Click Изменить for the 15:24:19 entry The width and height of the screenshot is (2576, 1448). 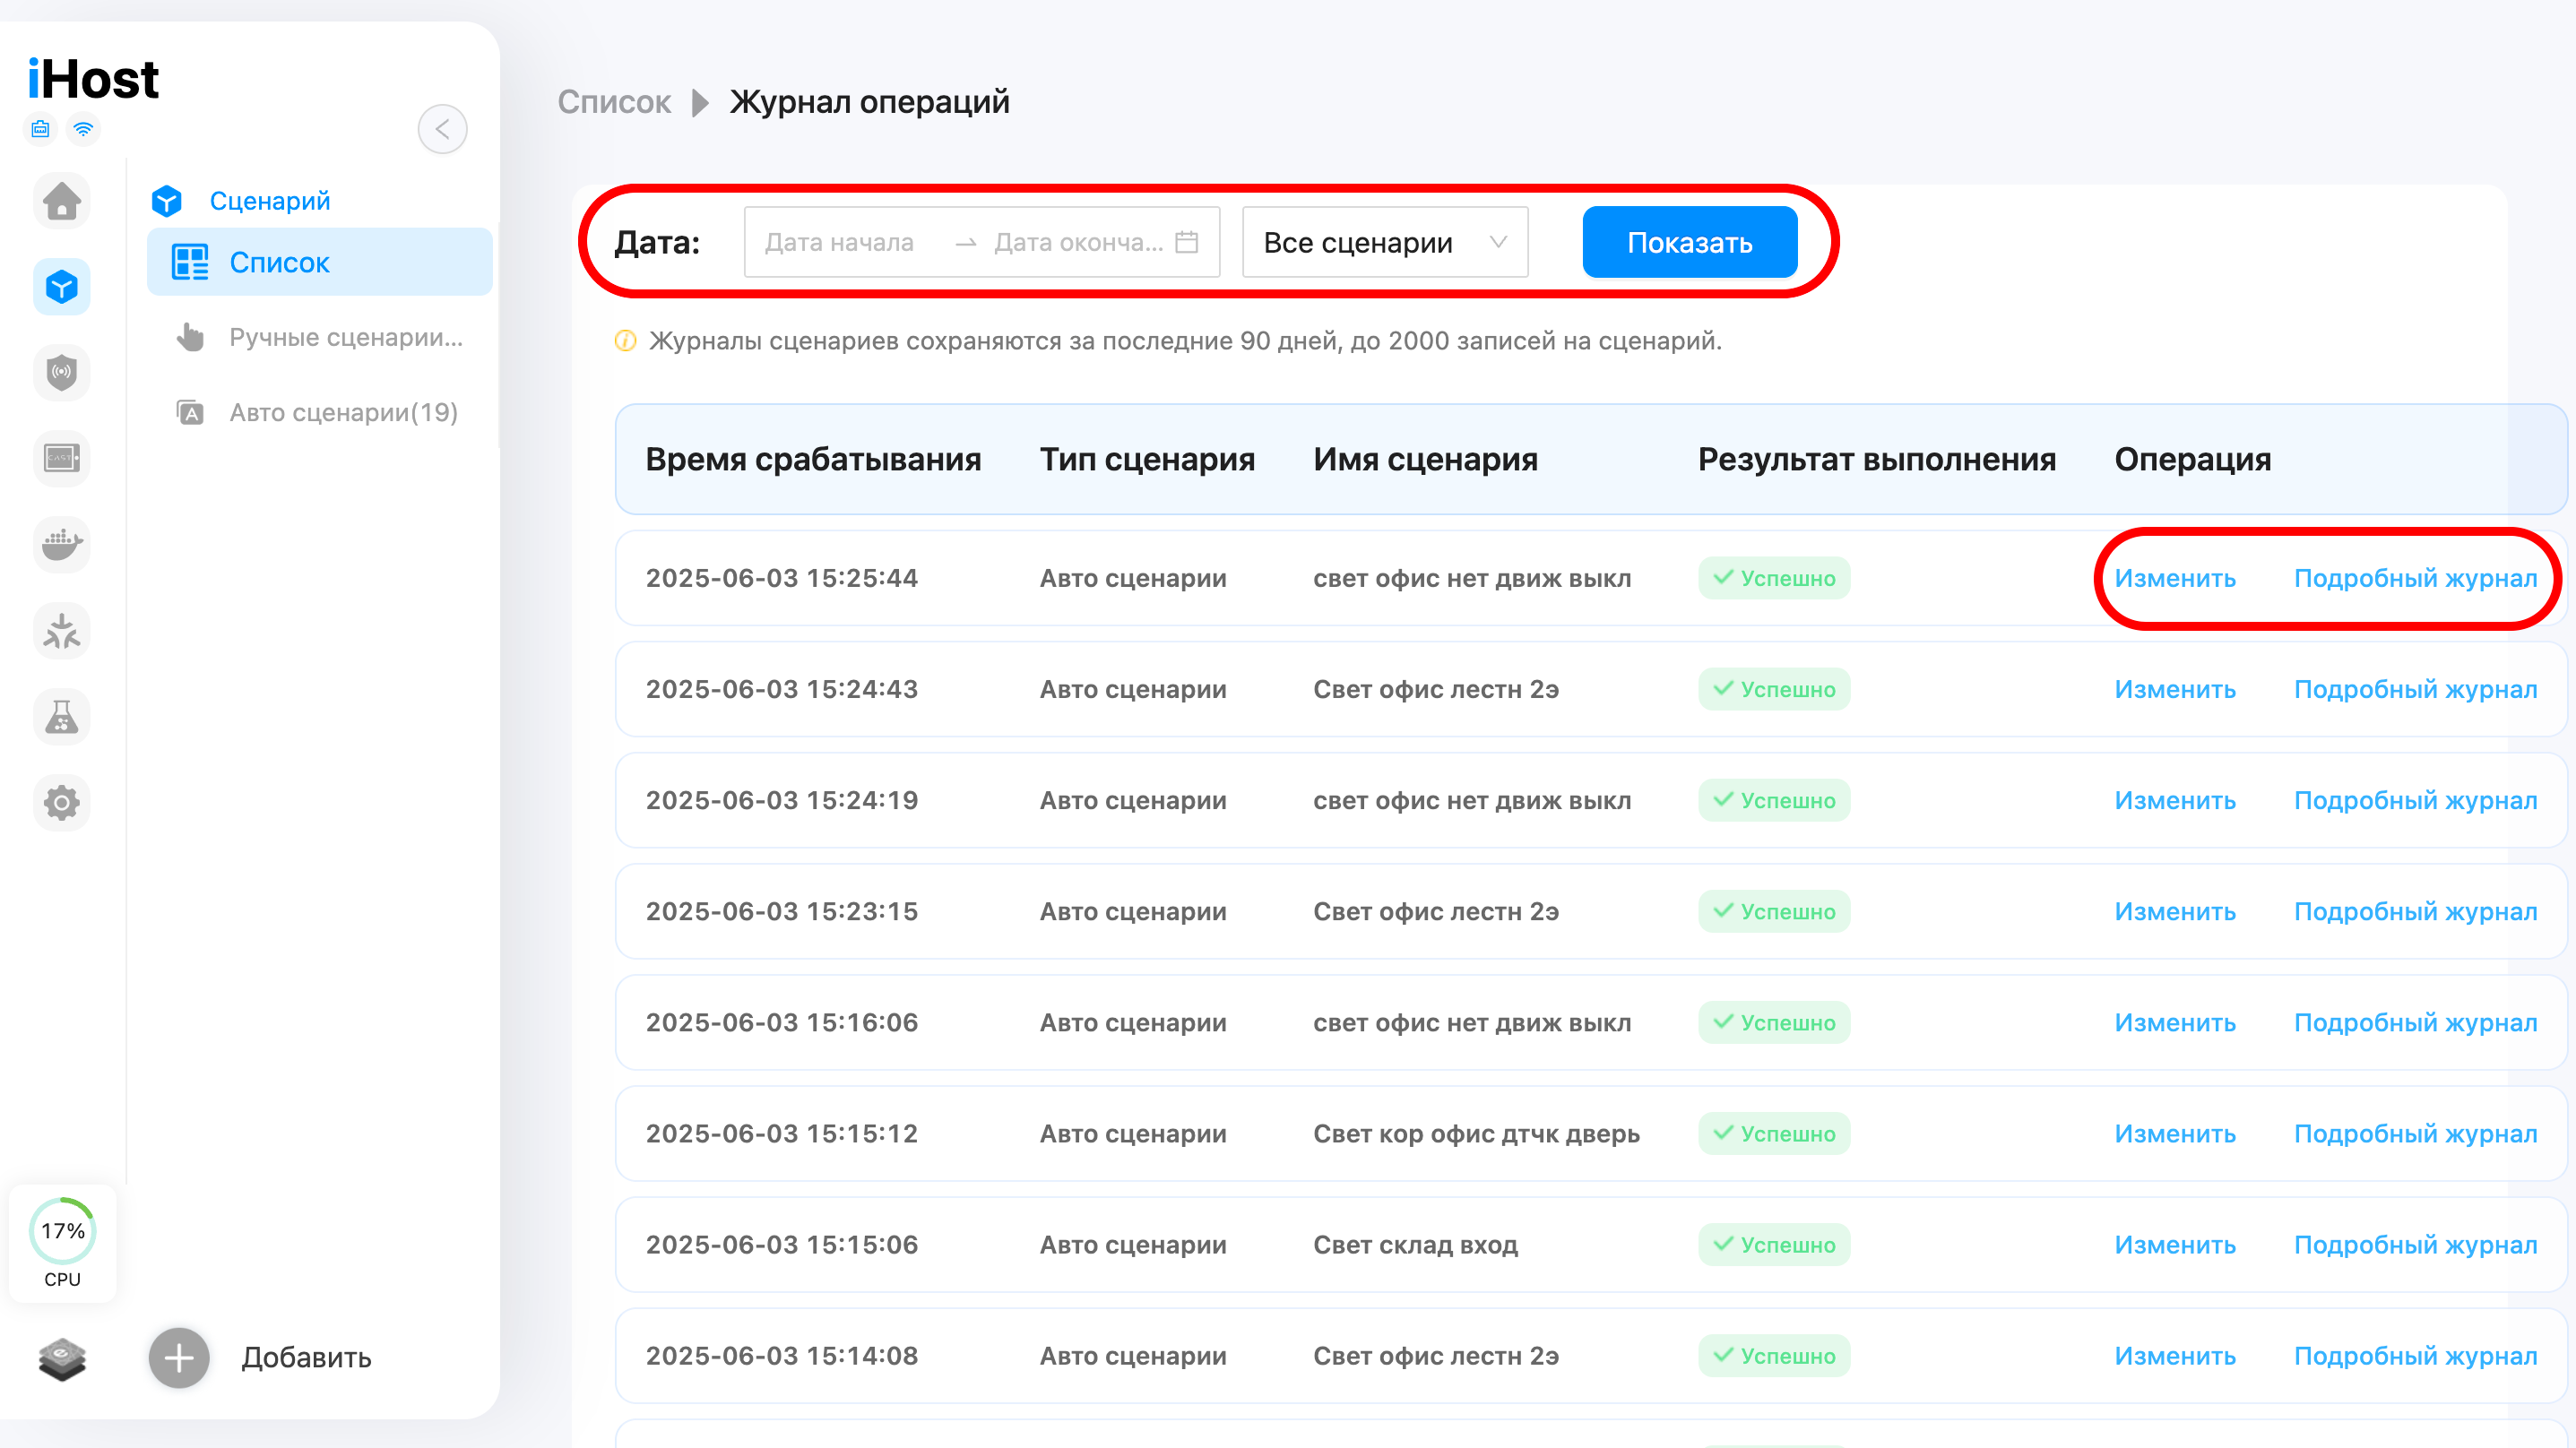(2175, 801)
